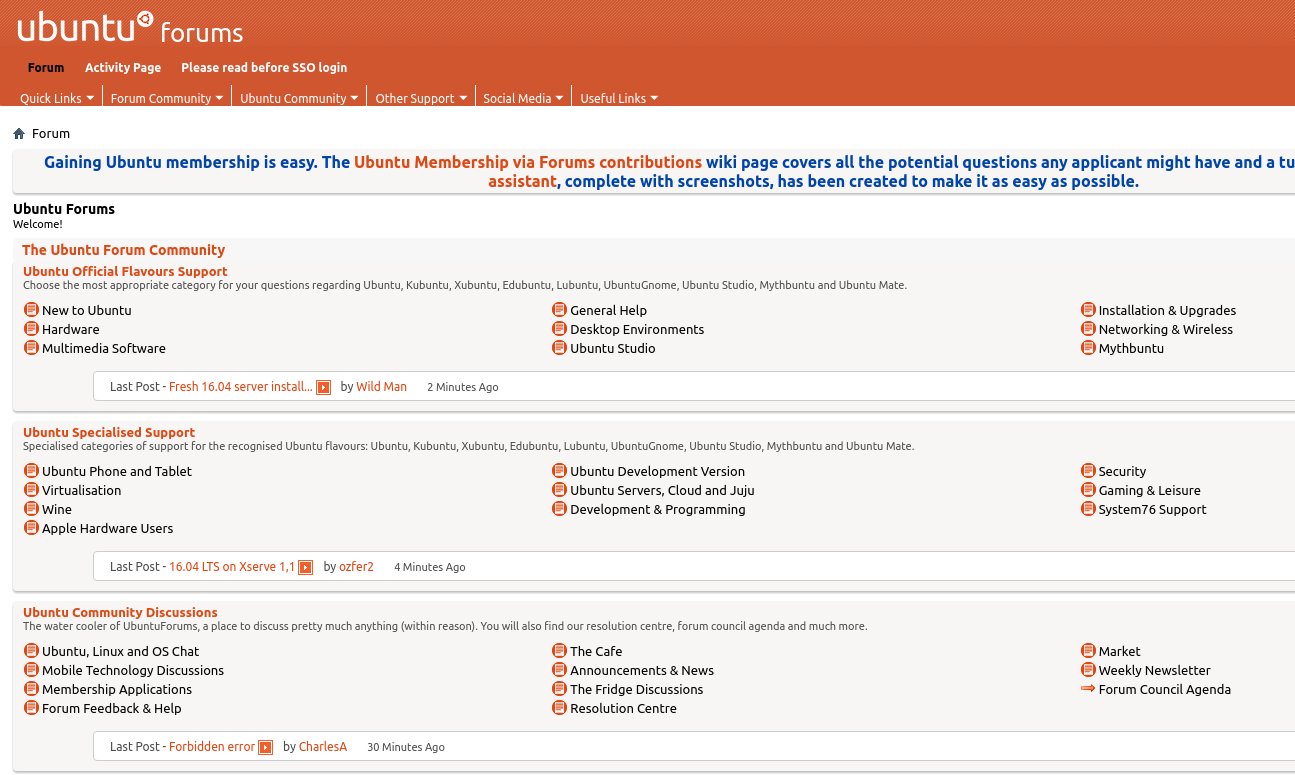Click the home icon in the breadcrumb

pyautogui.click(x=19, y=133)
